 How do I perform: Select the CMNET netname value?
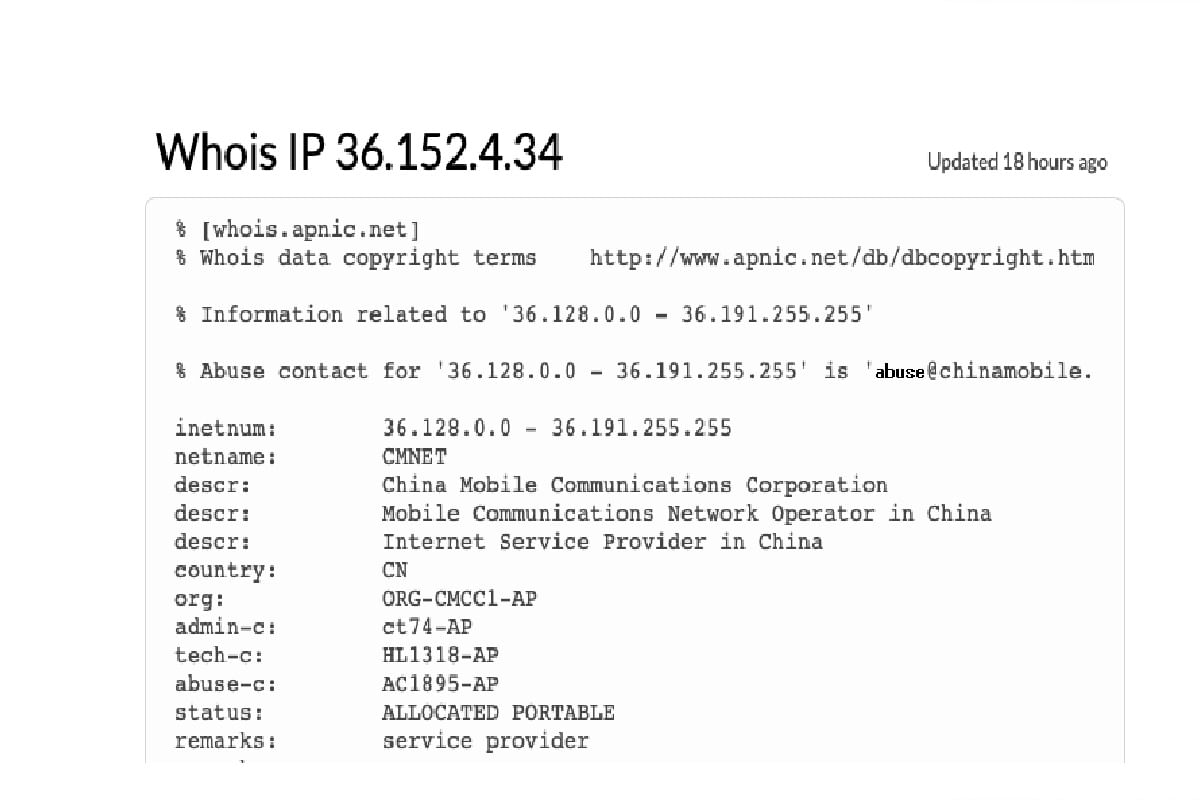(x=415, y=457)
